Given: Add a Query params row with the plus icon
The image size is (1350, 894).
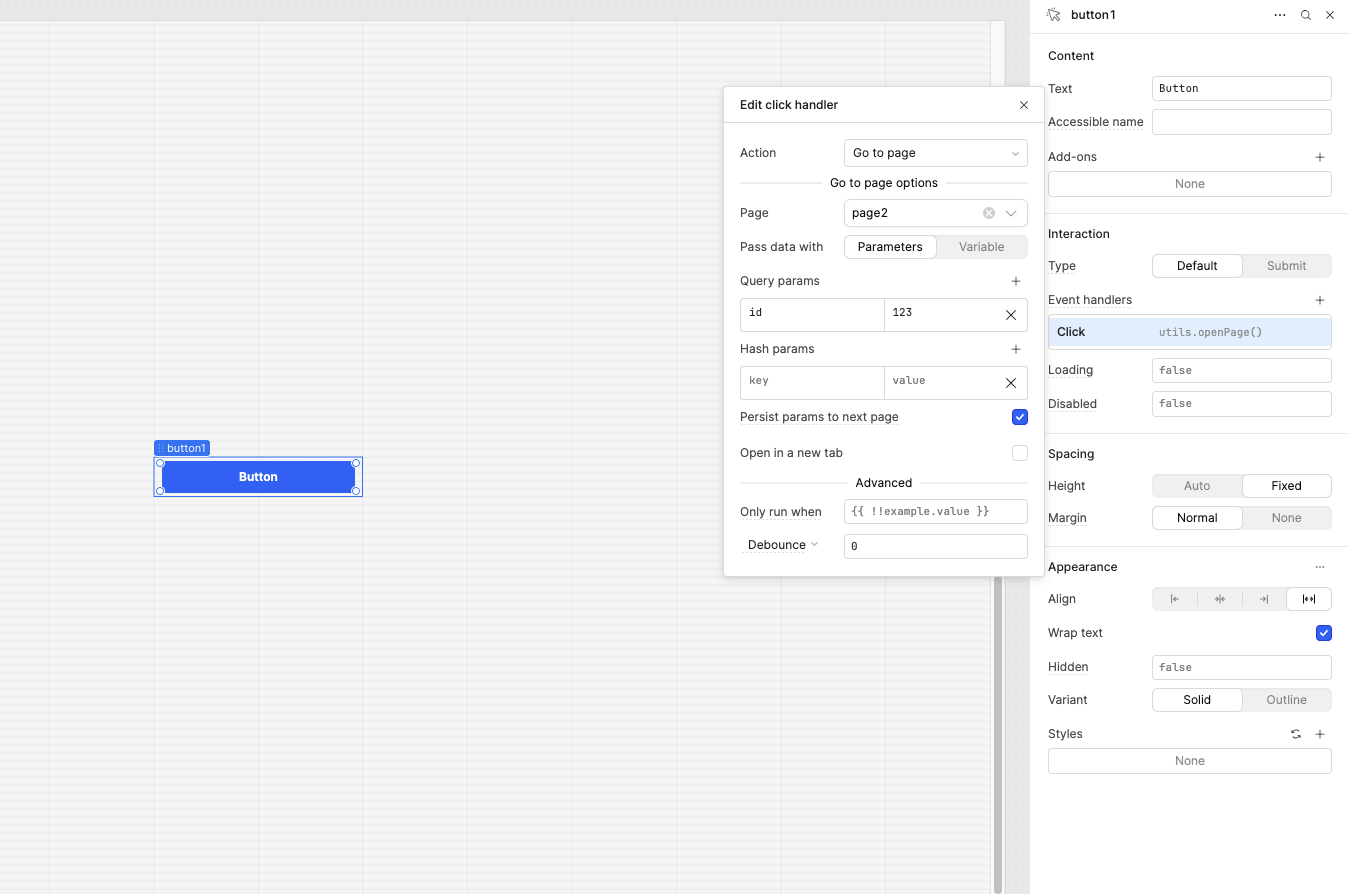Looking at the screenshot, I should [x=1016, y=281].
